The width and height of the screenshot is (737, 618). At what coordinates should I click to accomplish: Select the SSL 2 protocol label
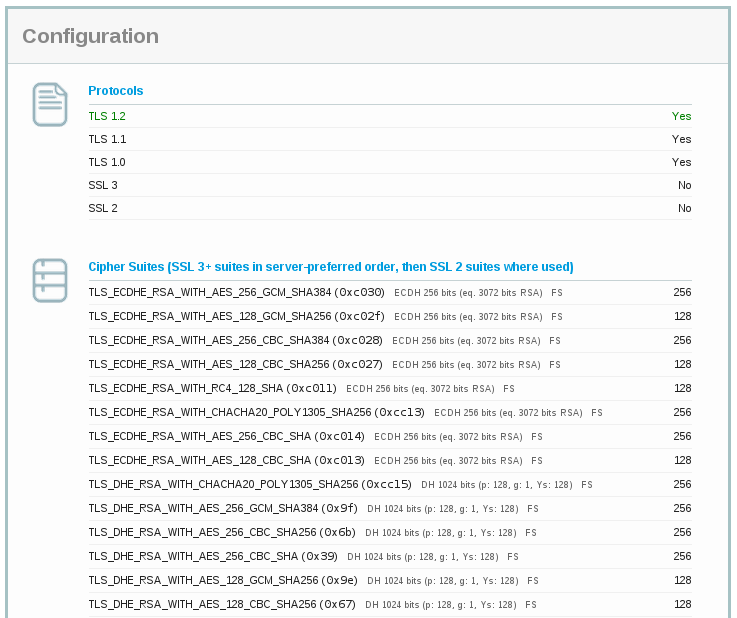(103, 208)
